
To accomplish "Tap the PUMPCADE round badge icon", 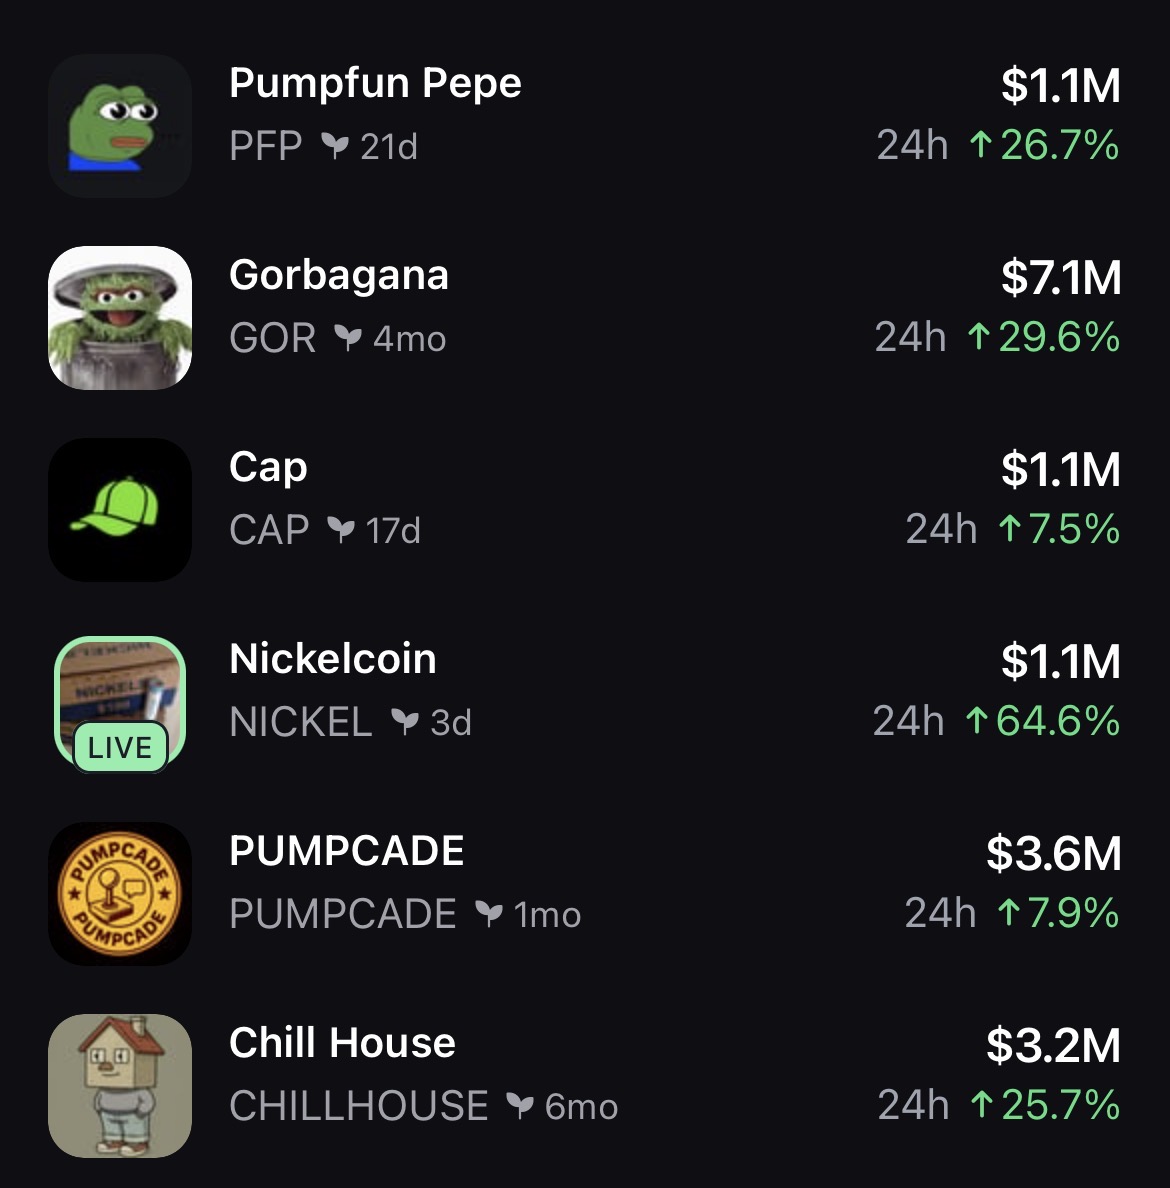I will click(120, 894).
